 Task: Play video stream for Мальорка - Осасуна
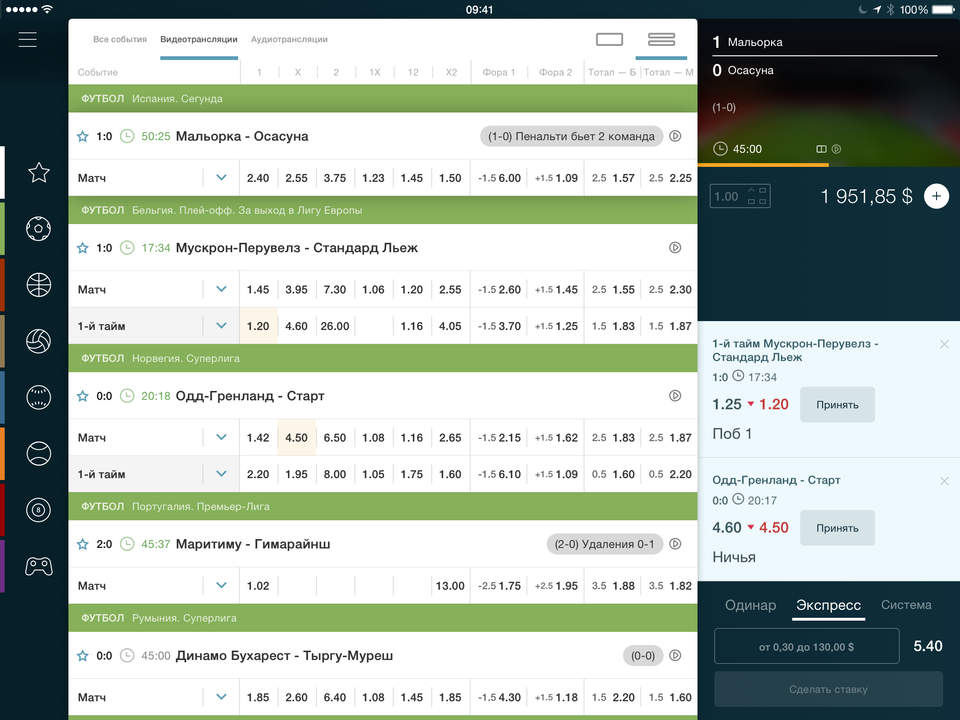click(675, 136)
